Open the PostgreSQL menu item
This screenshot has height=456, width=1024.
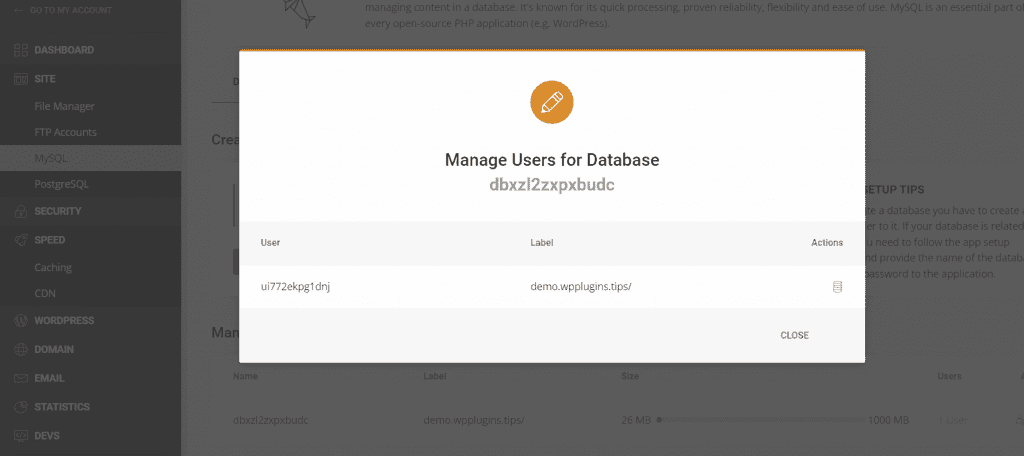tap(63, 185)
